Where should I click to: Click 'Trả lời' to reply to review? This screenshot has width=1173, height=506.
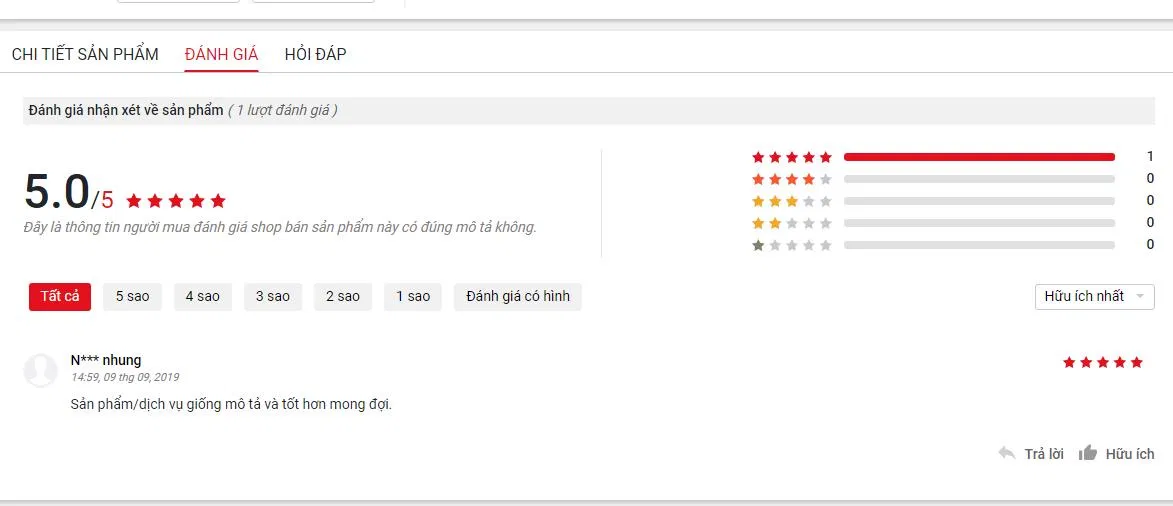1044,454
